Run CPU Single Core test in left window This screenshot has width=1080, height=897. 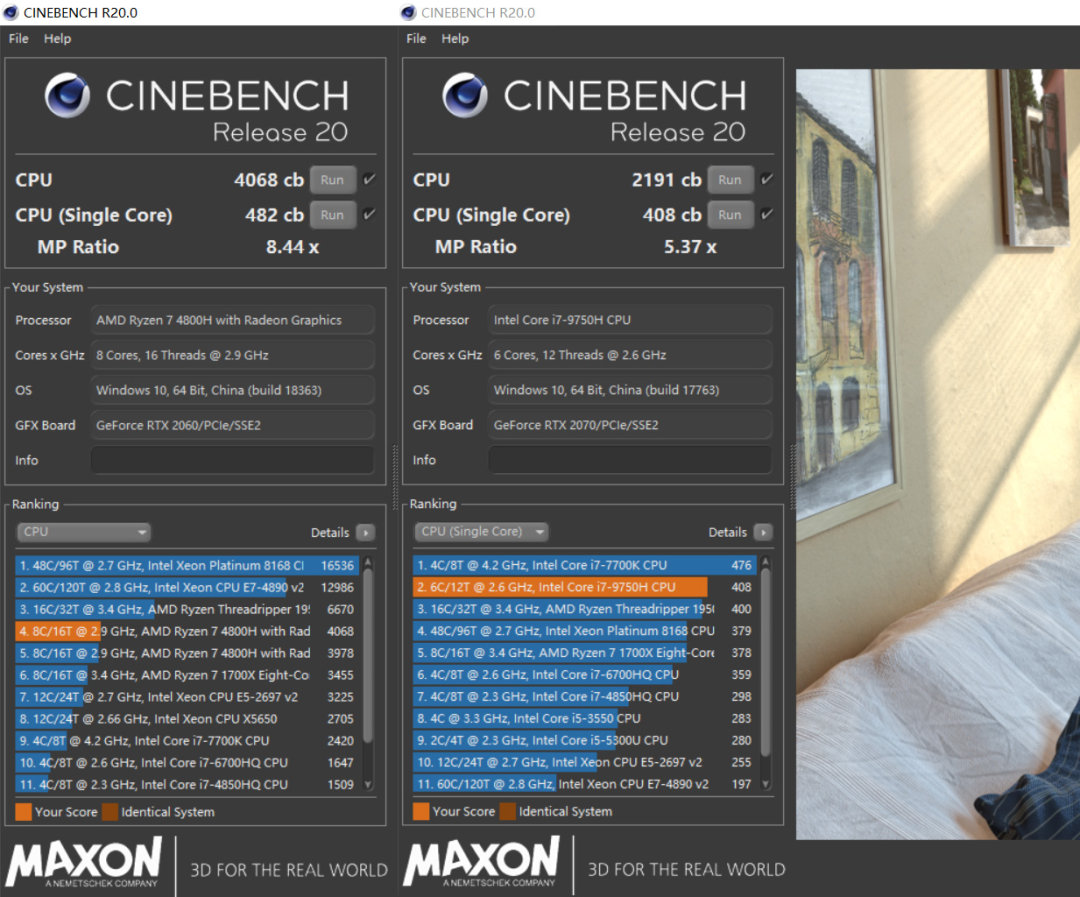(x=333, y=214)
